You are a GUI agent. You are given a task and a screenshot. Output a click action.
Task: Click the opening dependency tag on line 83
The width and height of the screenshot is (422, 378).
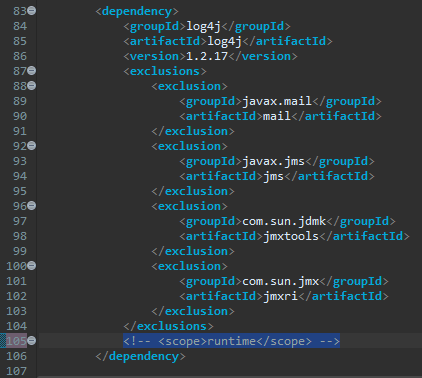click(137, 11)
